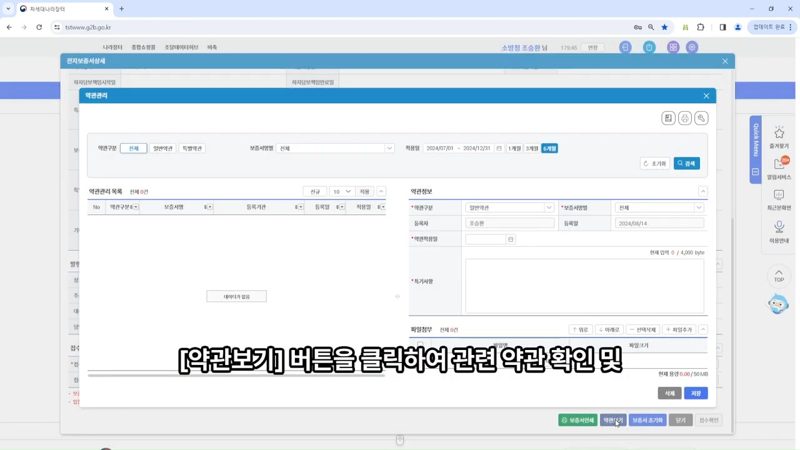Open the 즐겨찾기 star icon in quick menu
This screenshot has height=450, width=800.
coord(779,134)
